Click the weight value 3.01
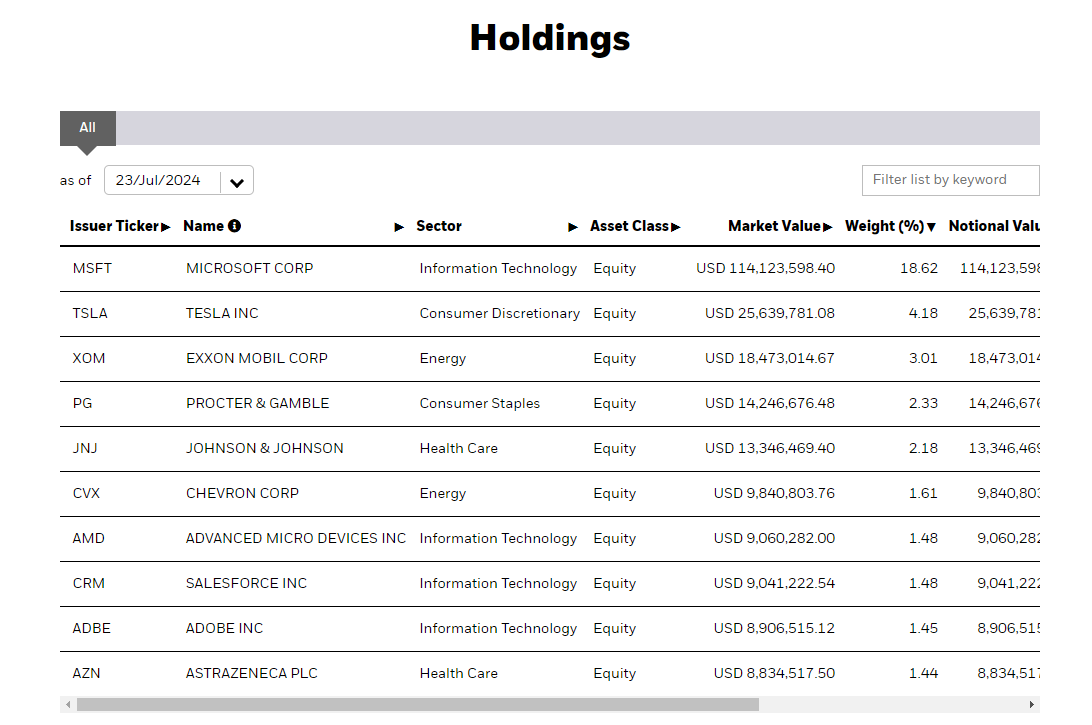The image size is (1092, 725). (x=923, y=359)
